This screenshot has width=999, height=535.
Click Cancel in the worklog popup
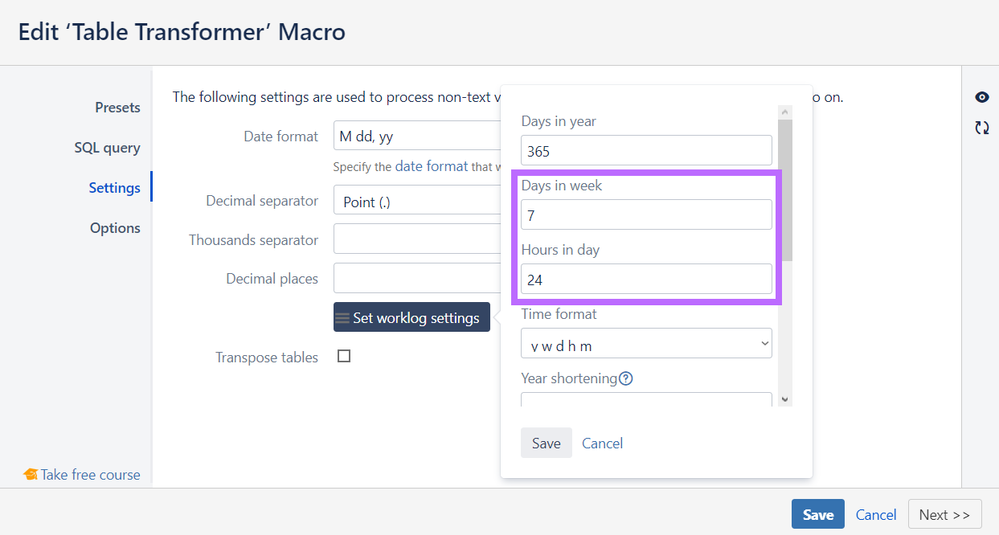click(x=602, y=443)
